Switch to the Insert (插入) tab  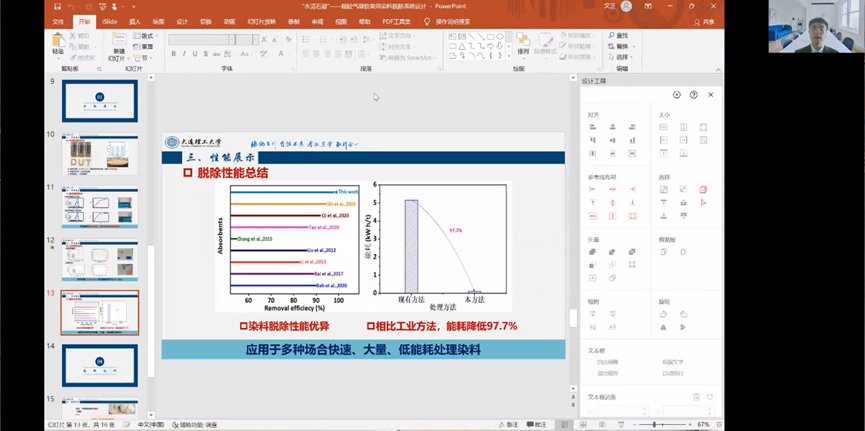pyautogui.click(x=135, y=22)
